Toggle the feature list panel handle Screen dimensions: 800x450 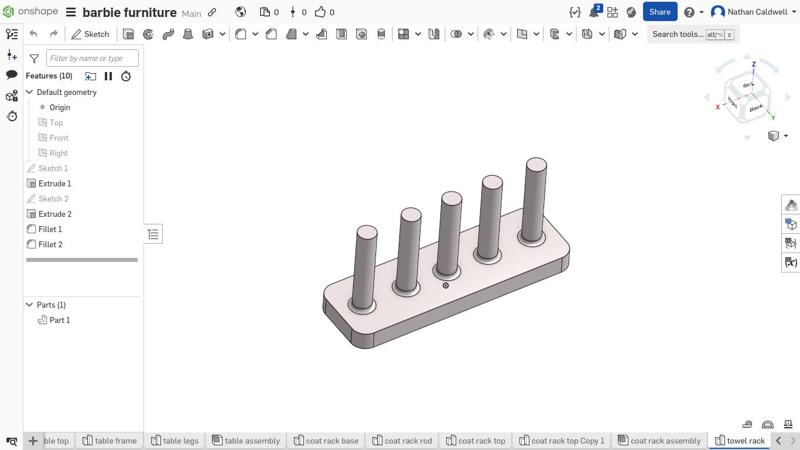point(153,234)
